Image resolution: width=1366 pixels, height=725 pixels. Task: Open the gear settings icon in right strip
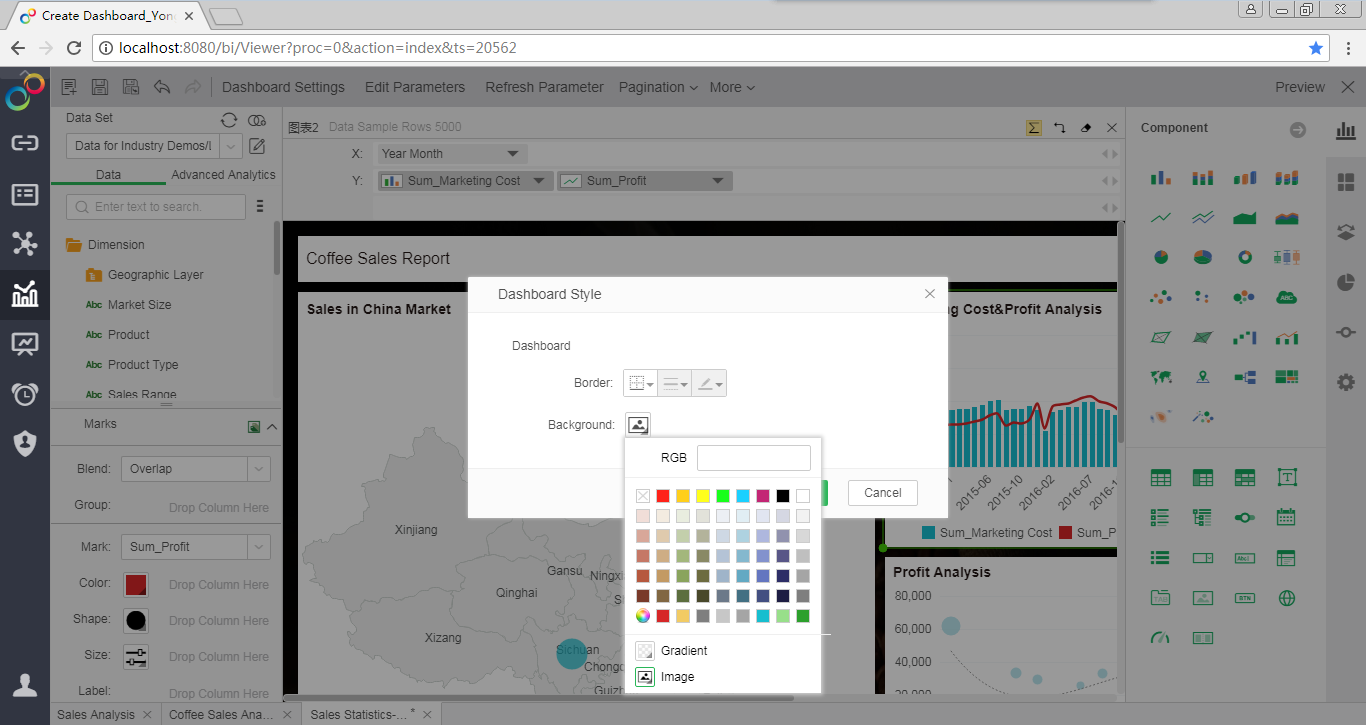[x=1346, y=382]
